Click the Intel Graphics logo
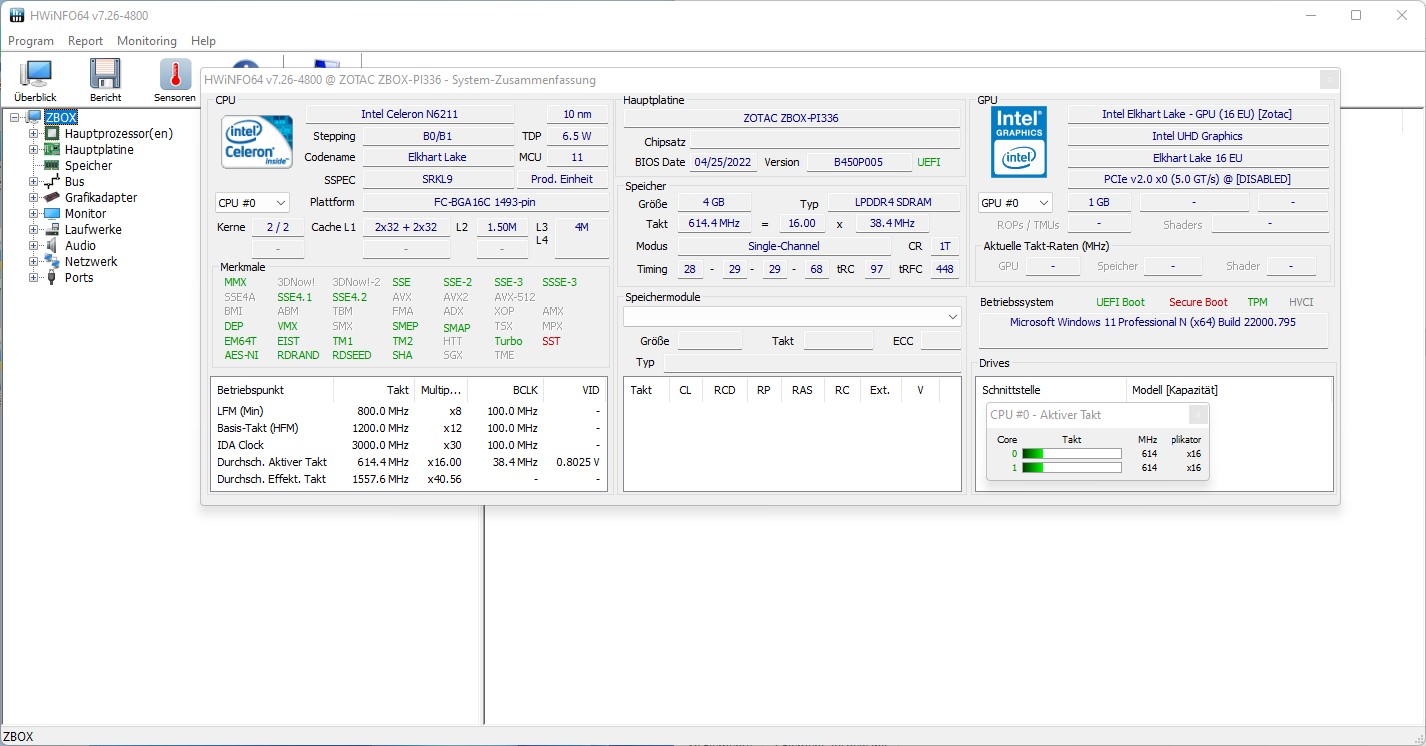Screen dimensions: 1426x746 [1019, 142]
